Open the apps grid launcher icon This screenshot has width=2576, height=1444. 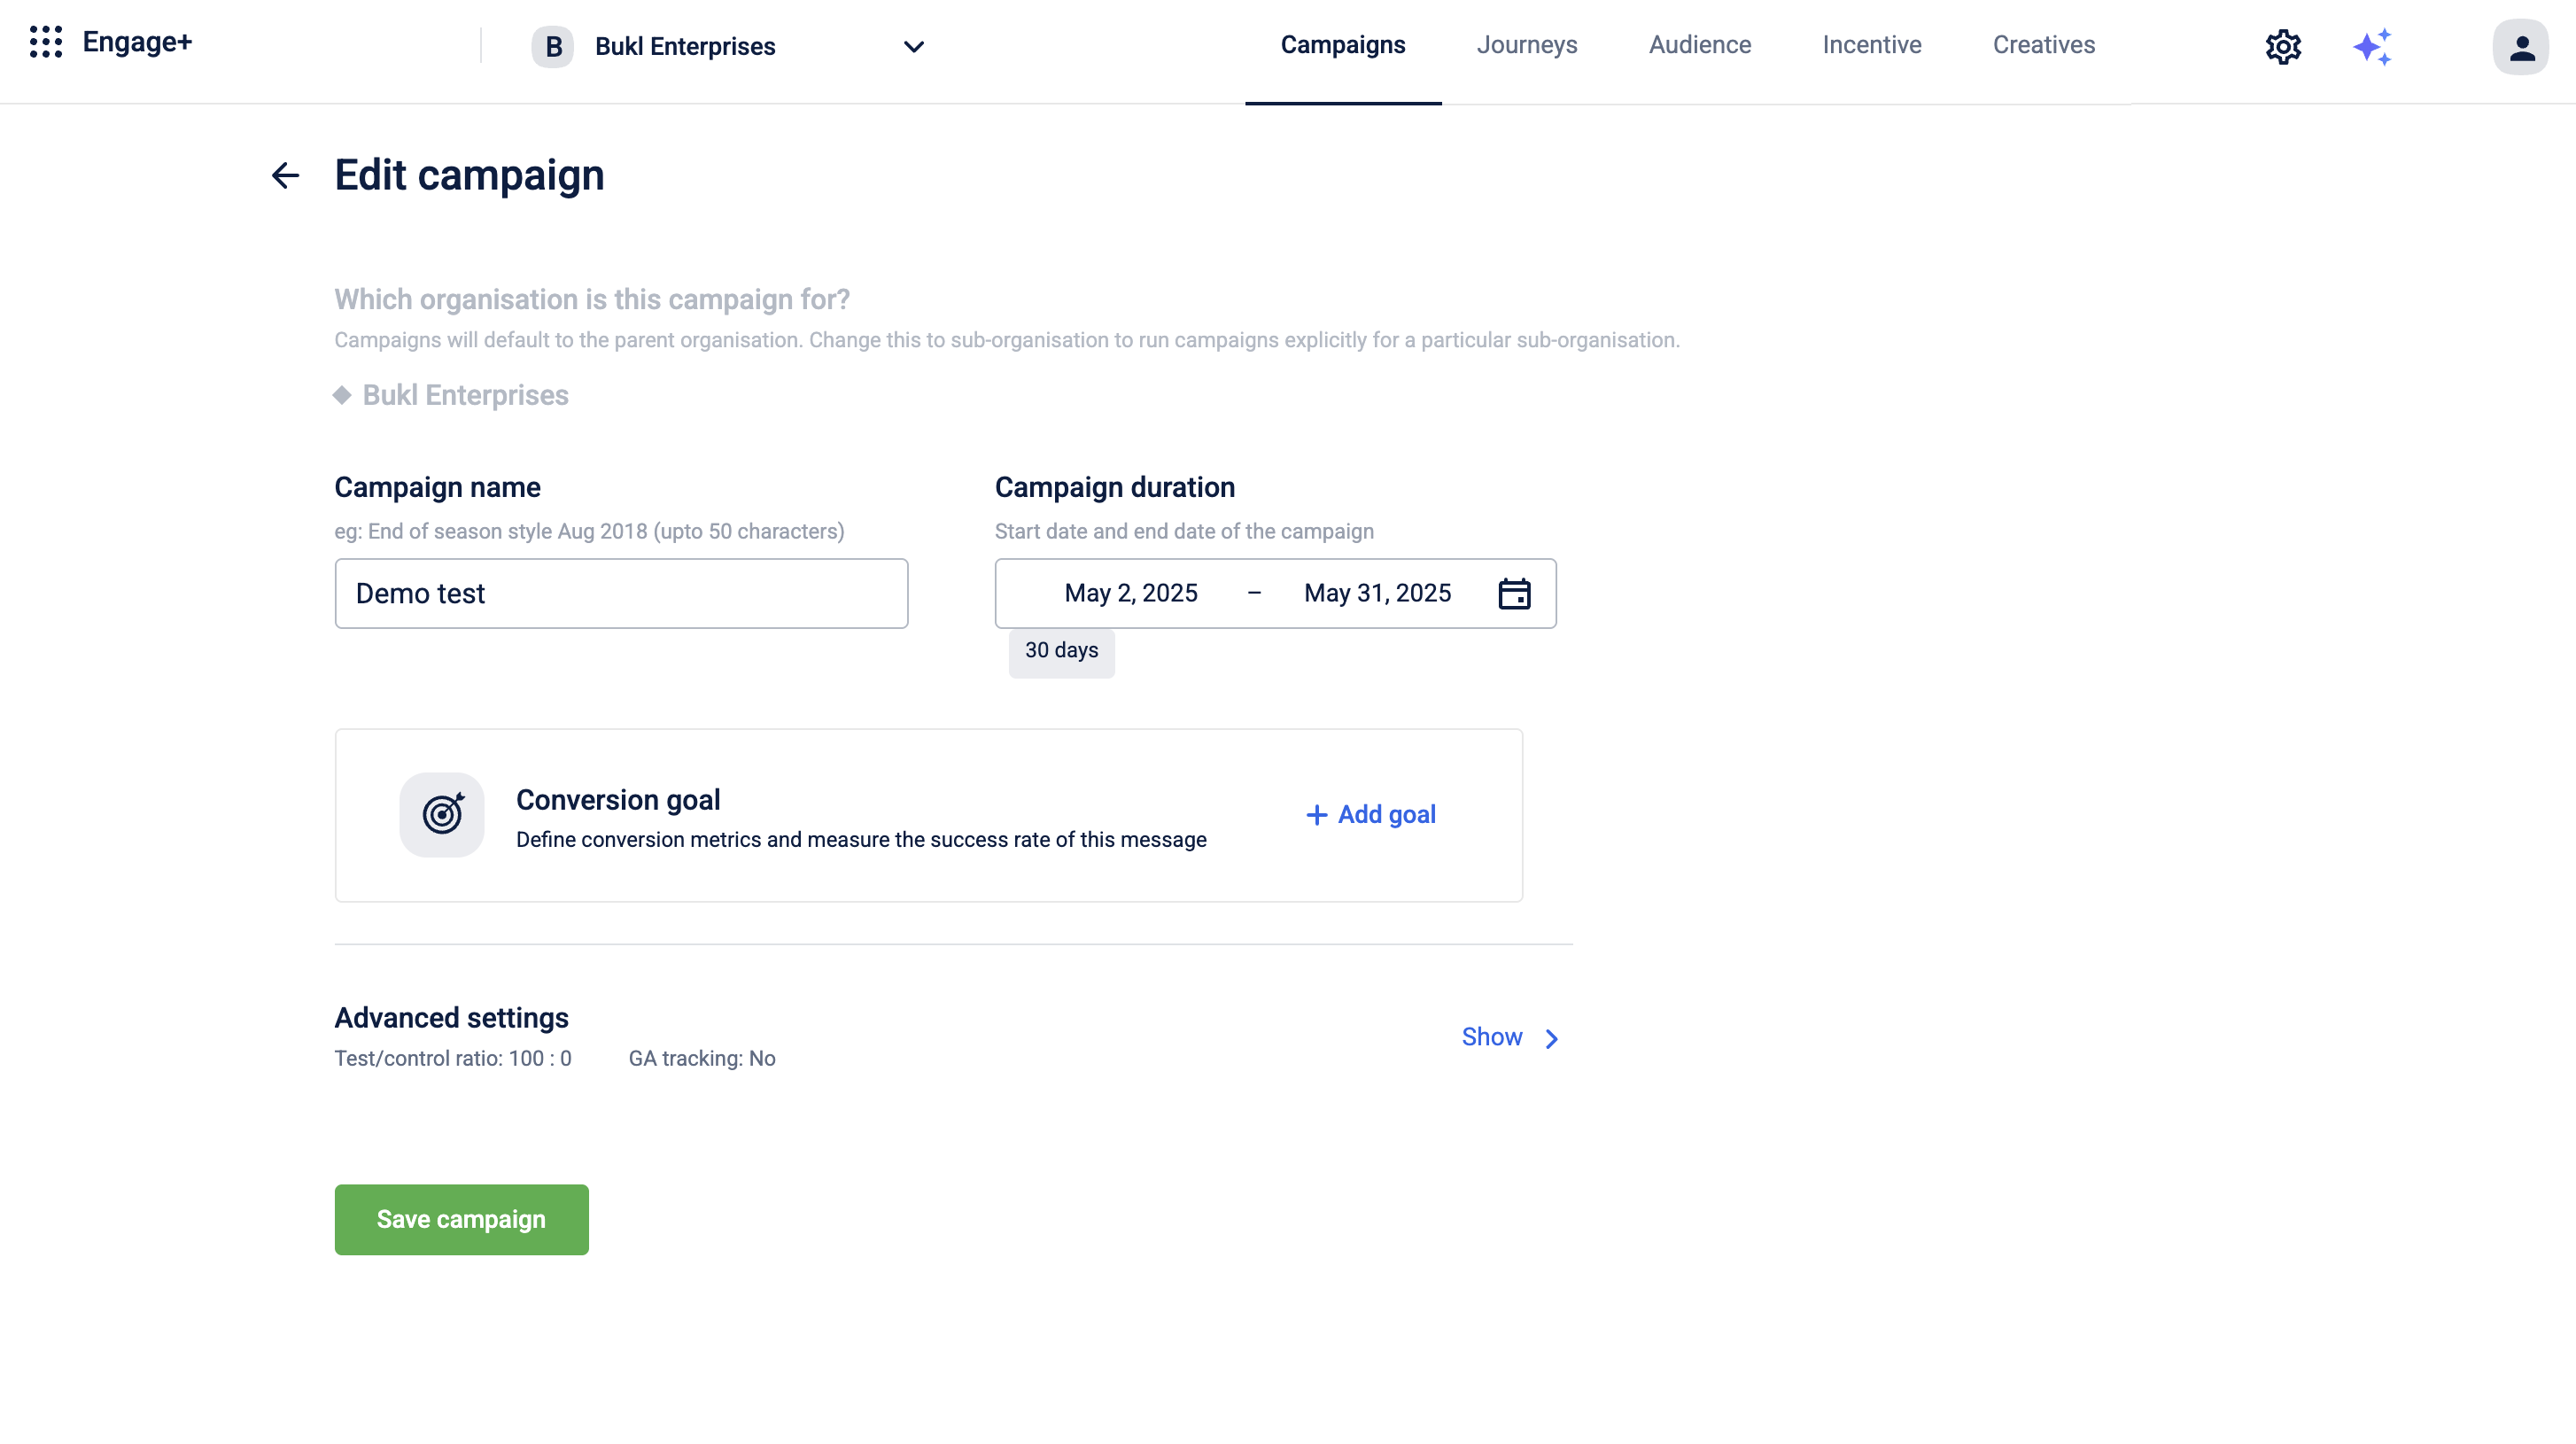coord(46,42)
